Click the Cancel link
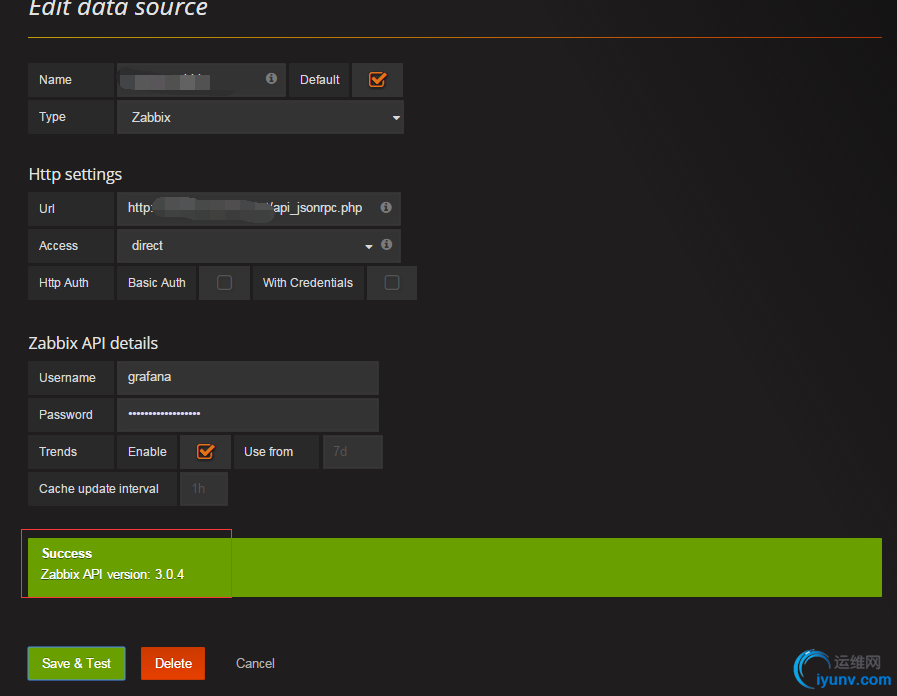The width and height of the screenshot is (897, 696). (255, 663)
